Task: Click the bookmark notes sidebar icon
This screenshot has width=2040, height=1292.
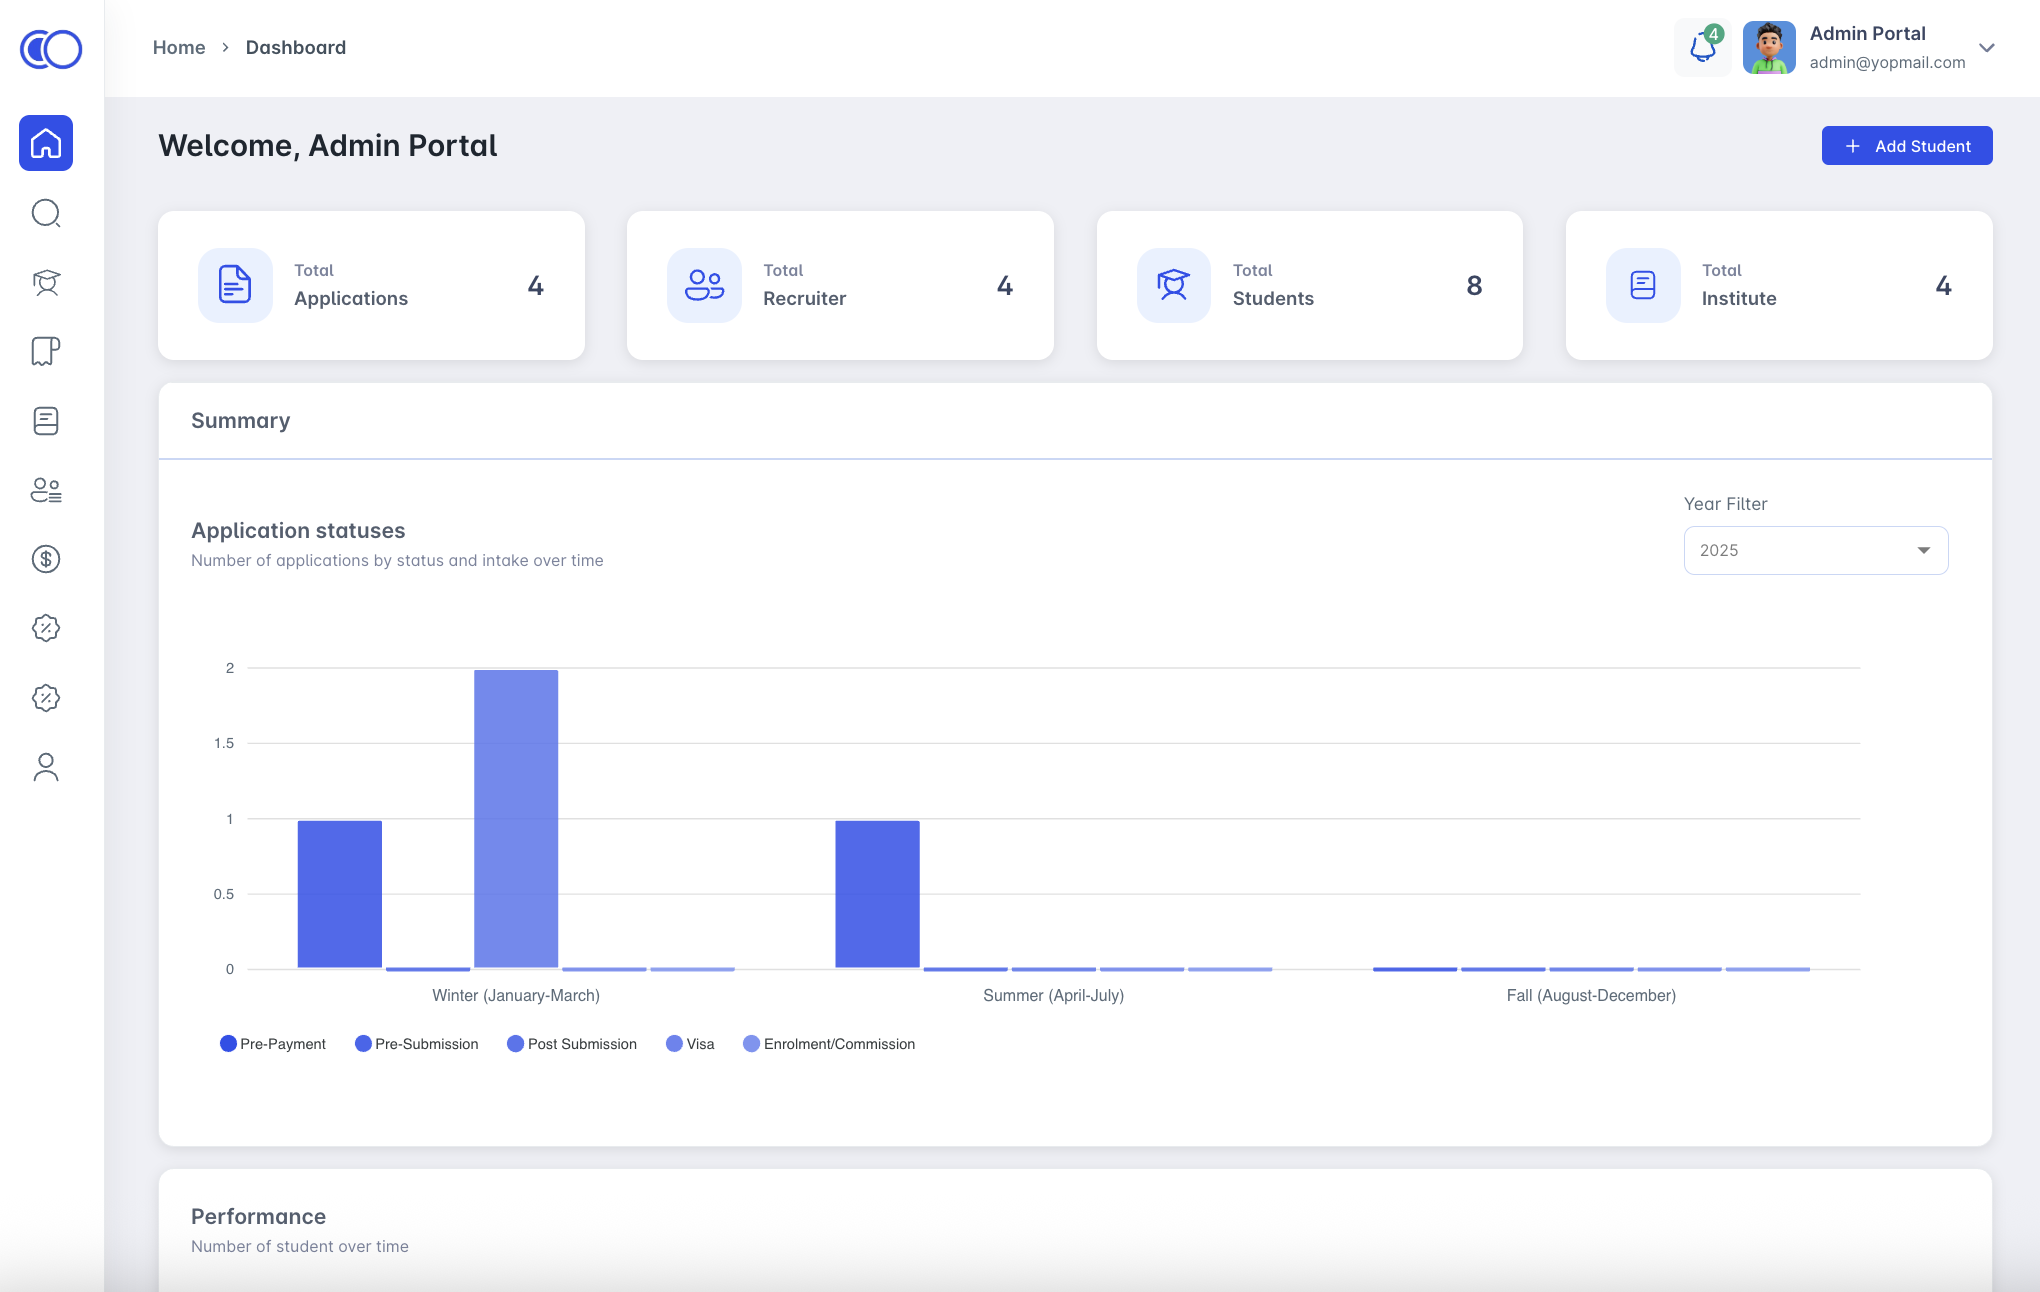Action: (46, 351)
